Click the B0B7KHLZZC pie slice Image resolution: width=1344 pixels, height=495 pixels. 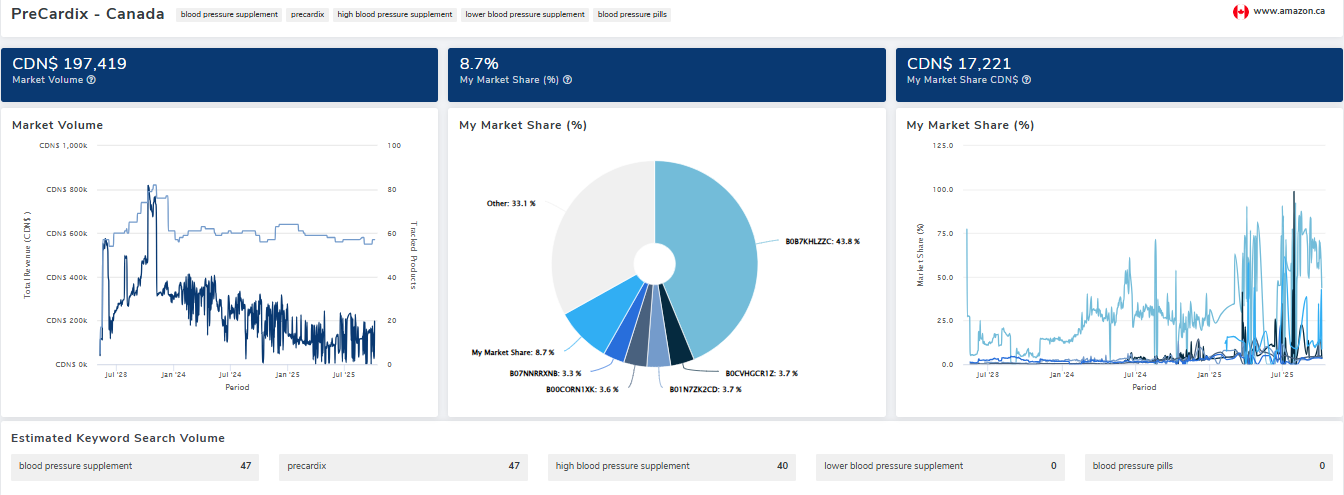click(x=720, y=250)
